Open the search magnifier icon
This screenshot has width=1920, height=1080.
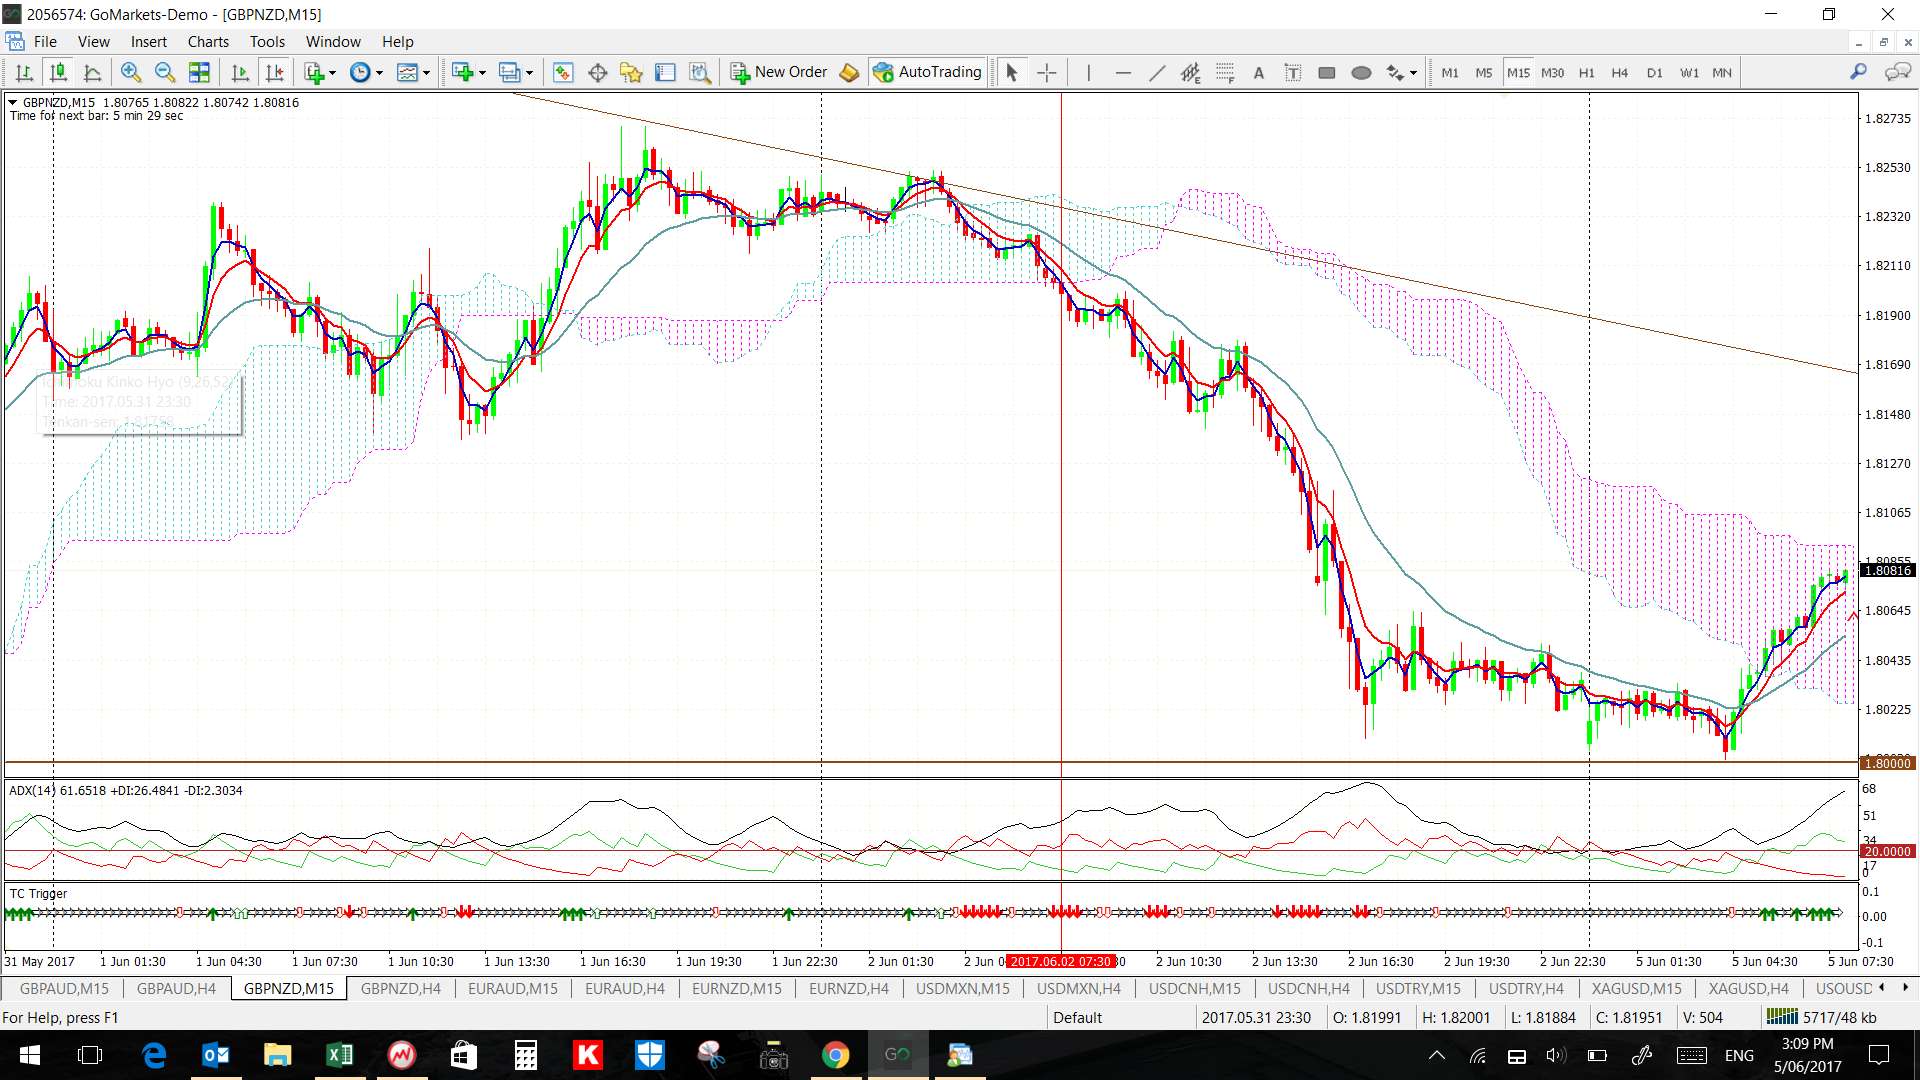tap(1858, 72)
